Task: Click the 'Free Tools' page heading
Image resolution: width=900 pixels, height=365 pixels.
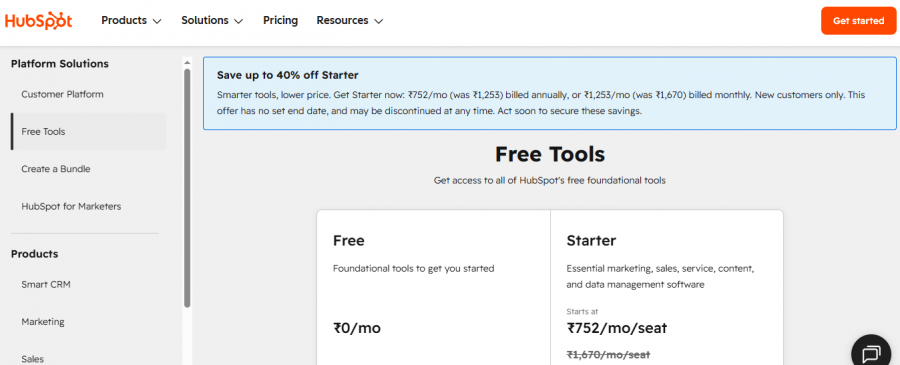Action: pyautogui.click(x=550, y=154)
